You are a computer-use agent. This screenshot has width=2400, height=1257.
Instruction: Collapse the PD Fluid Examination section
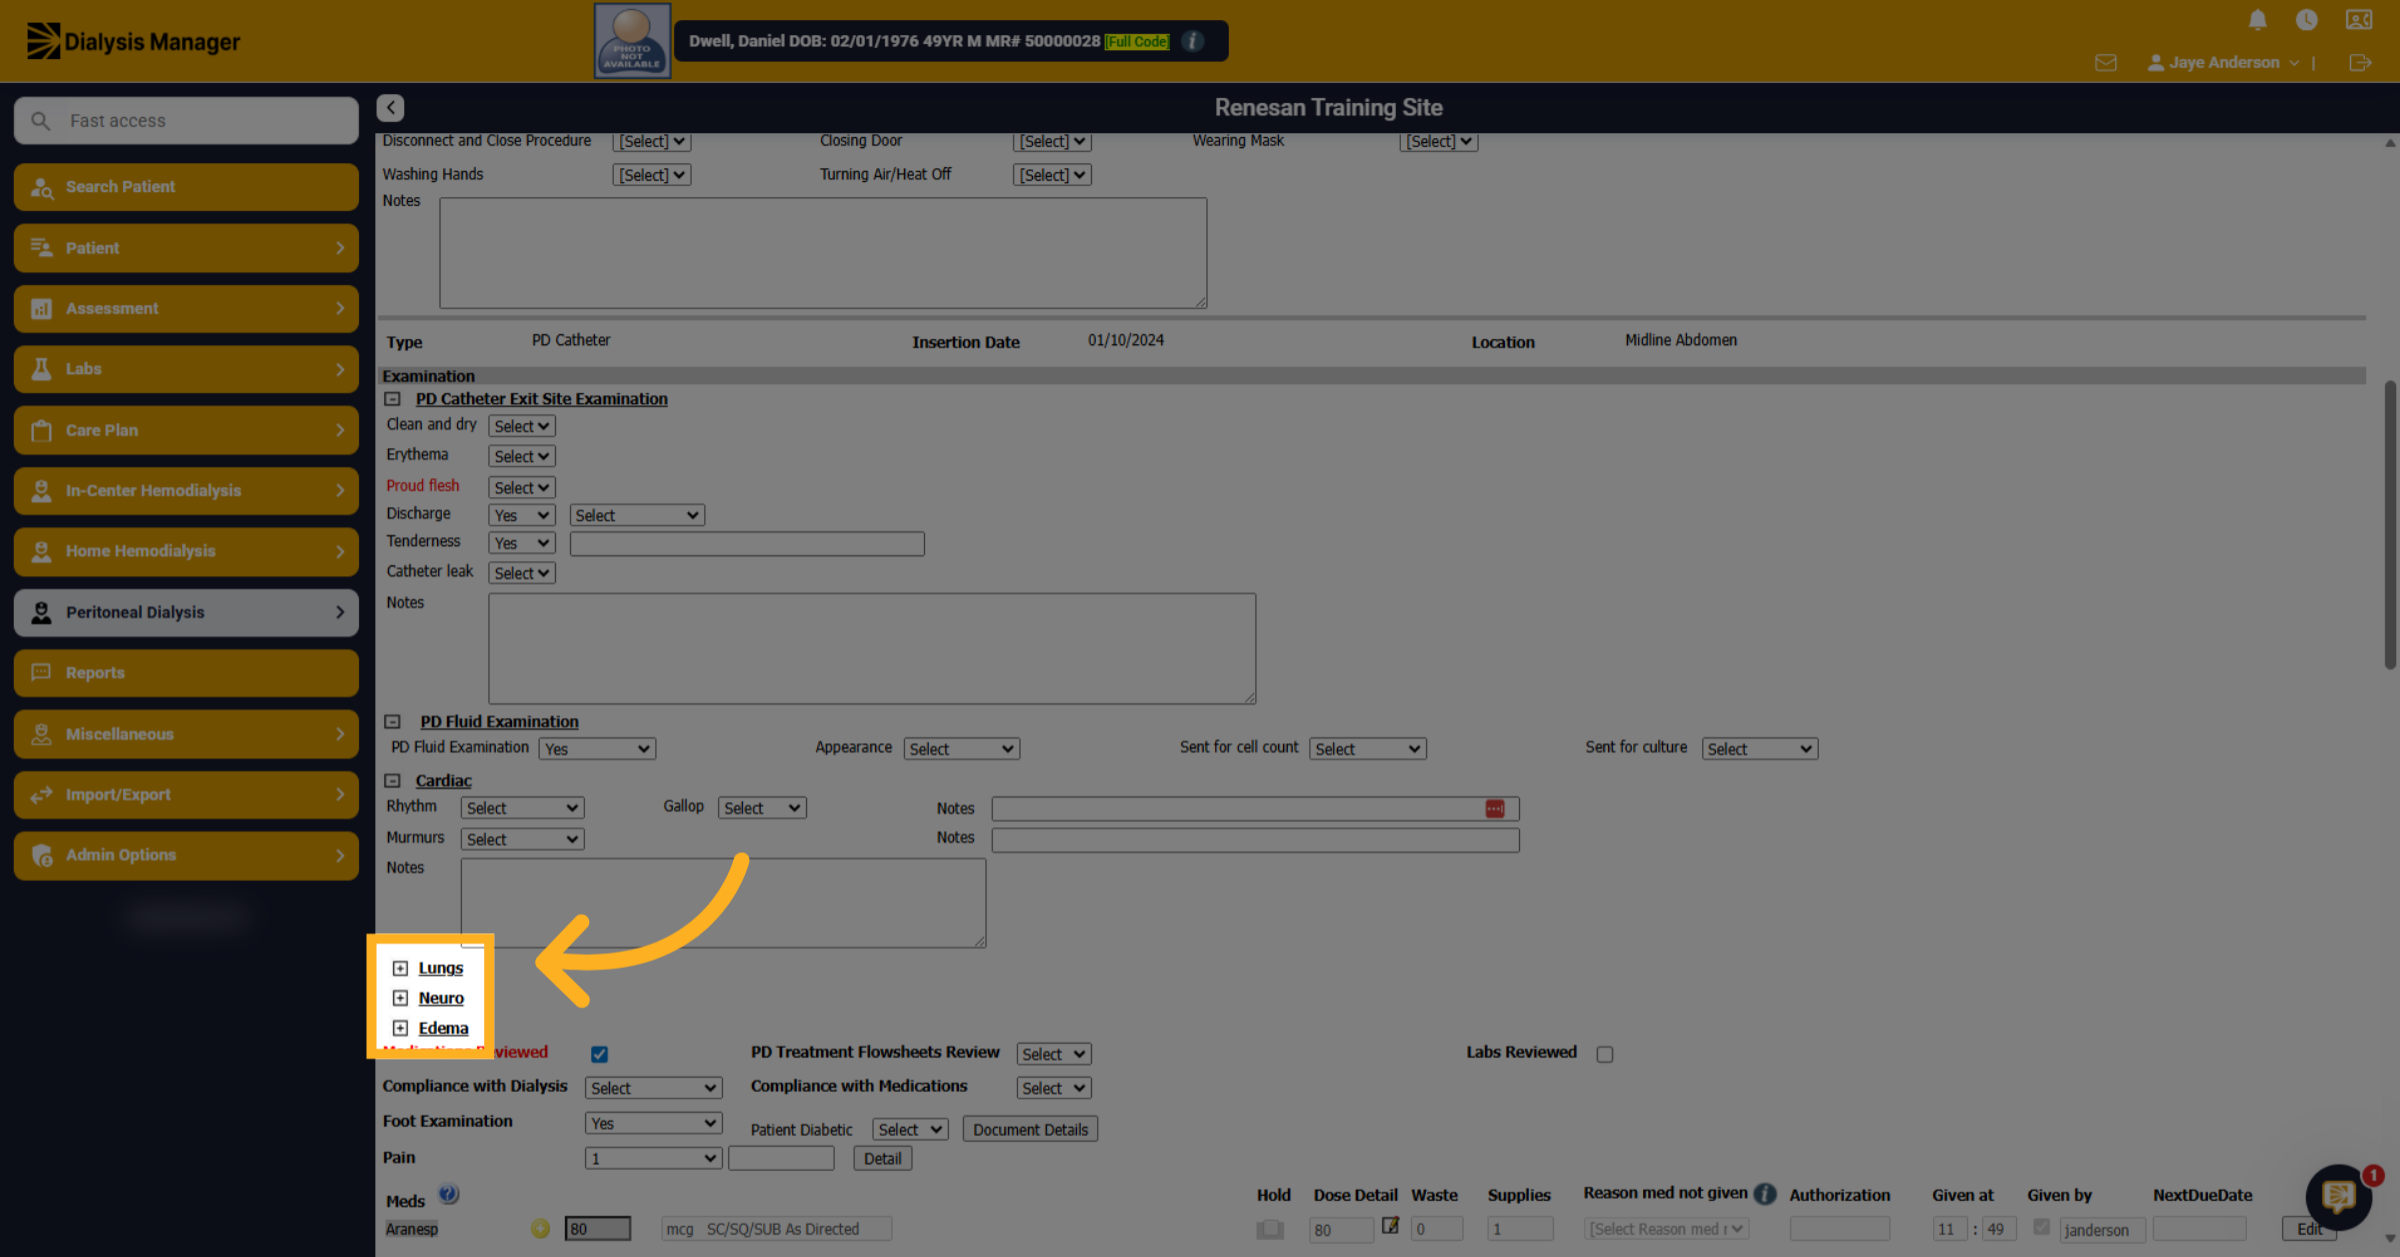point(393,722)
